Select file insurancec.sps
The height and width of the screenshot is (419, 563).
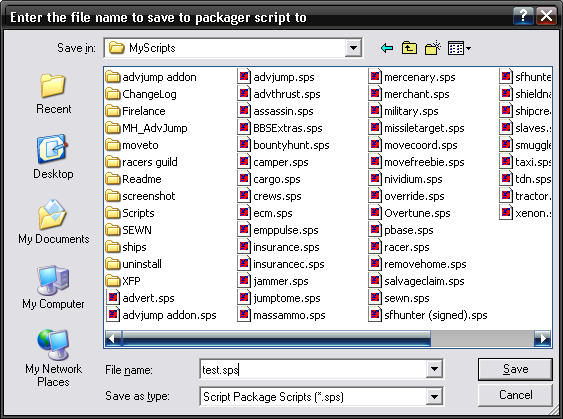(281, 264)
